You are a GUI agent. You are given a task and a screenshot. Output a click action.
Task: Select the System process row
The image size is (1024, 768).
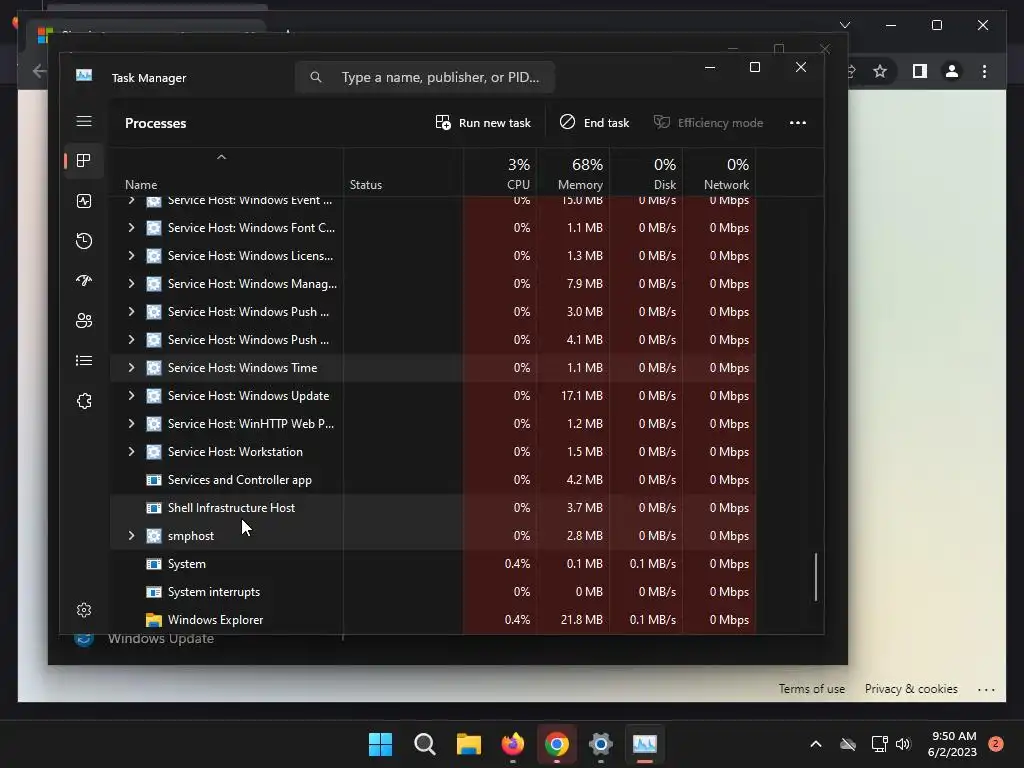433,564
